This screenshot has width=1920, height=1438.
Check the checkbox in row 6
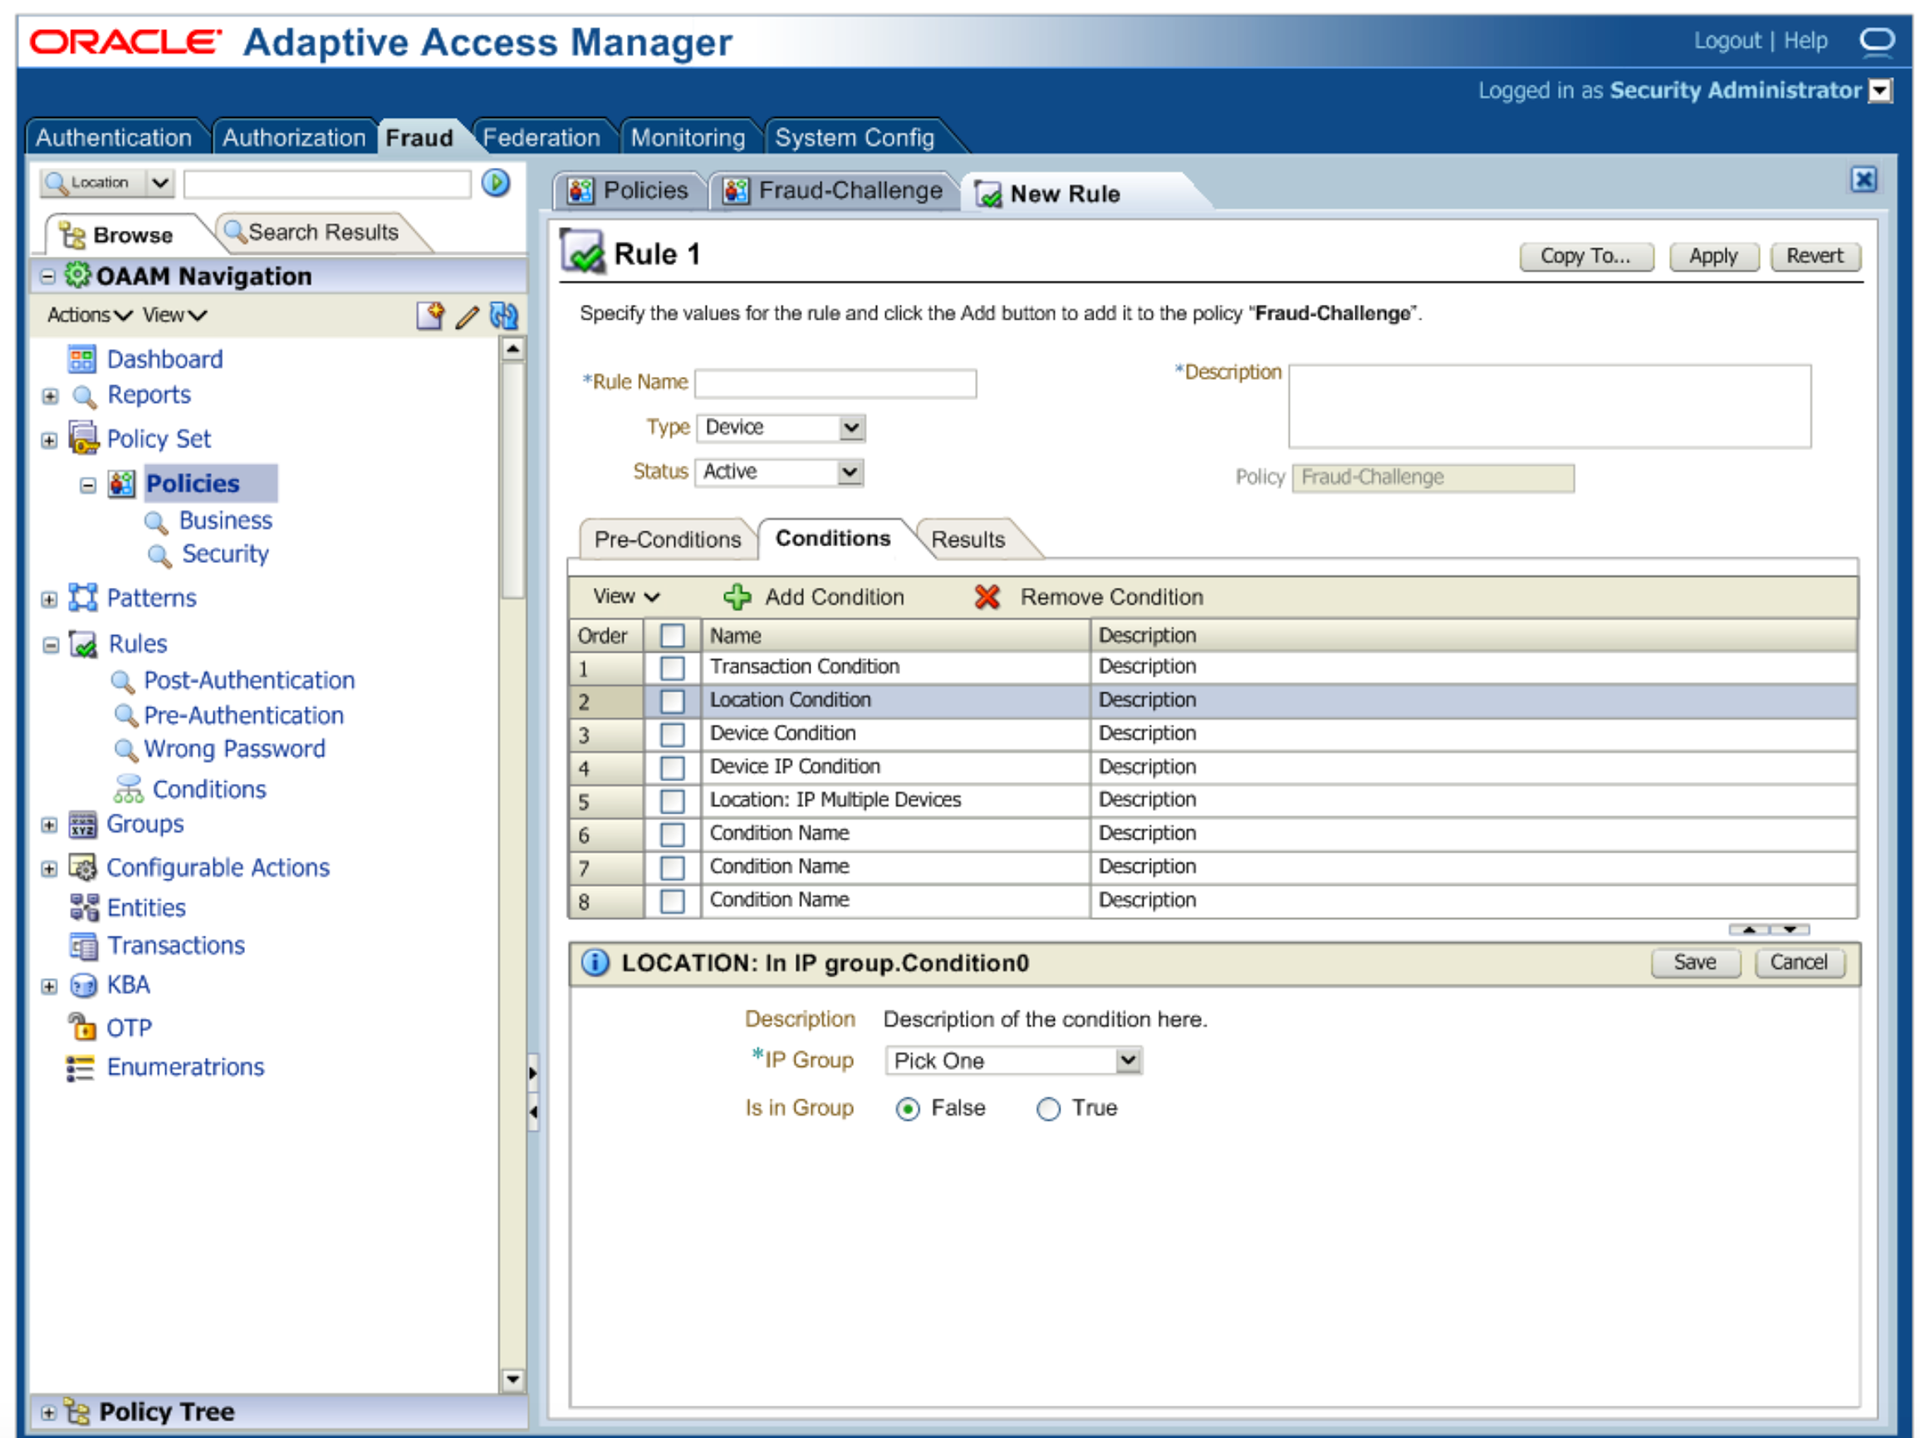click(x=672, y=834)
